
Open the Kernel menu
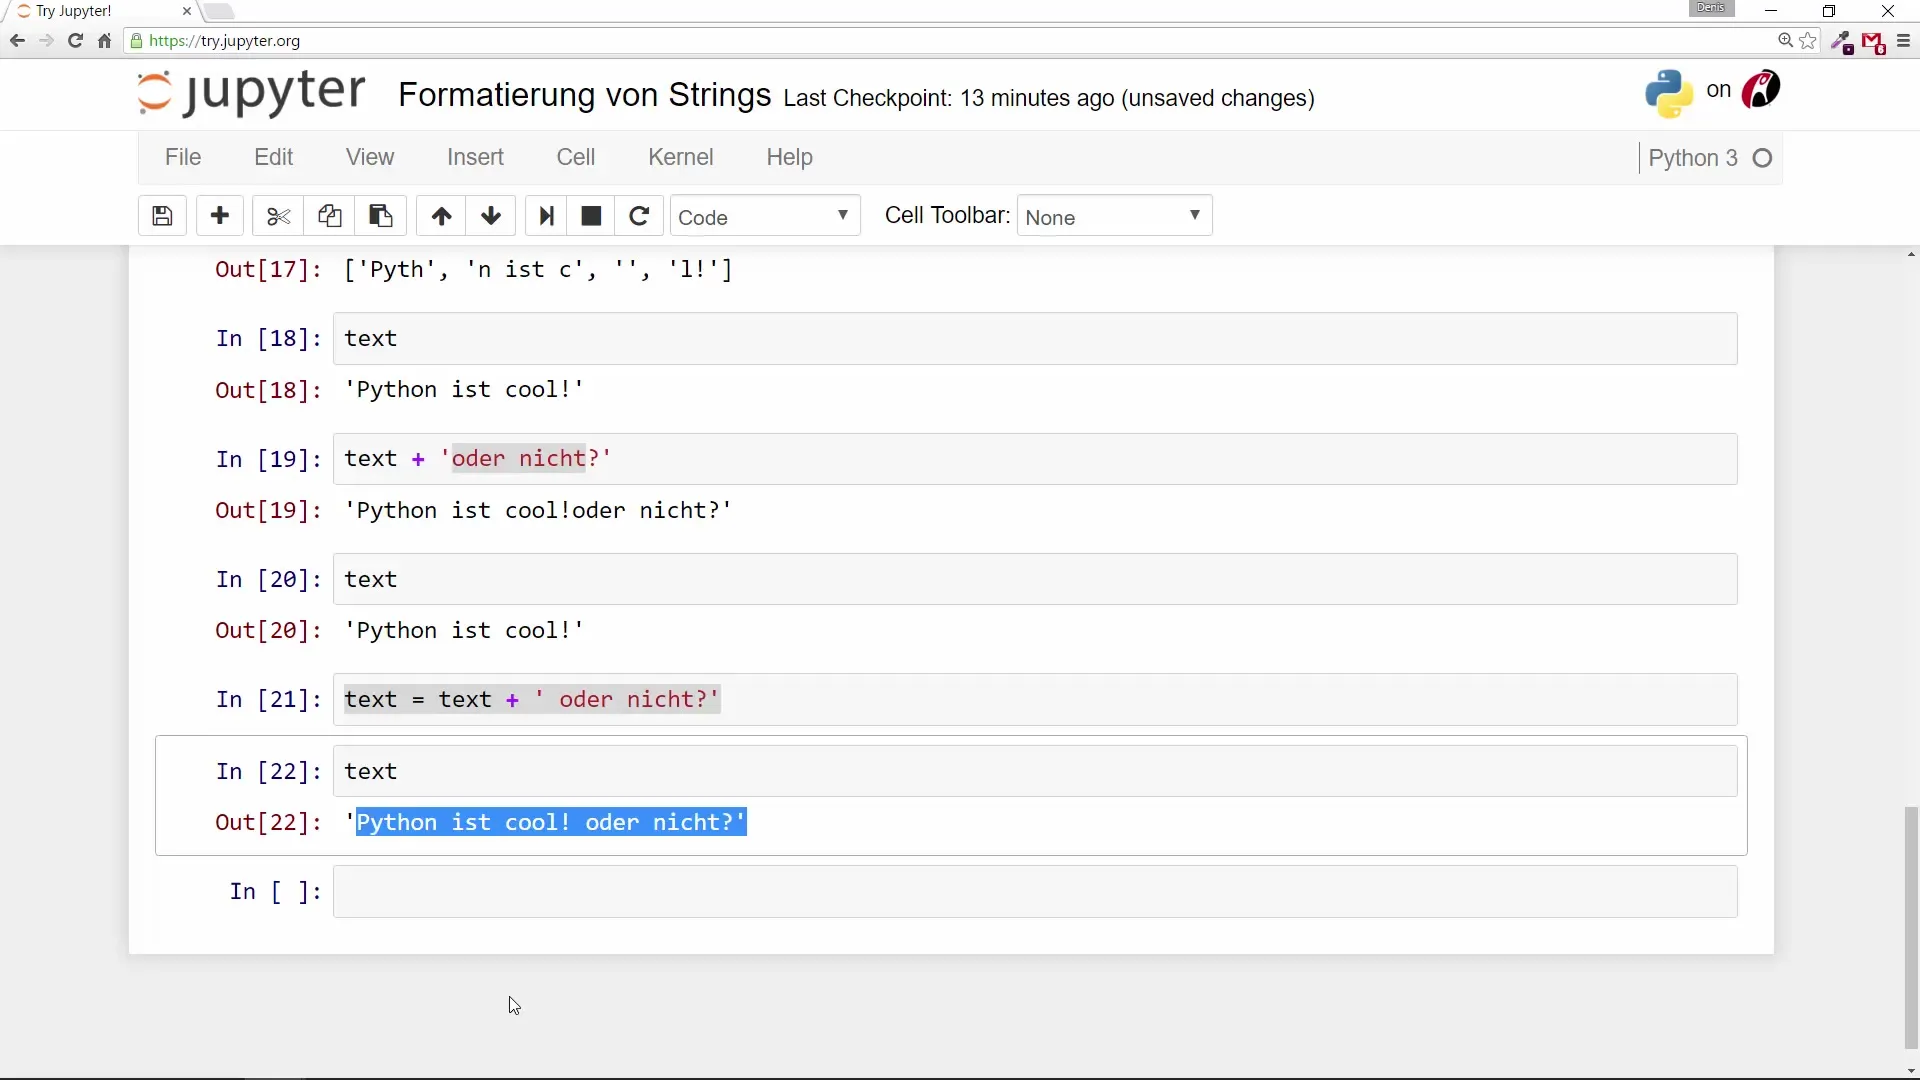(x=681, y=157)
